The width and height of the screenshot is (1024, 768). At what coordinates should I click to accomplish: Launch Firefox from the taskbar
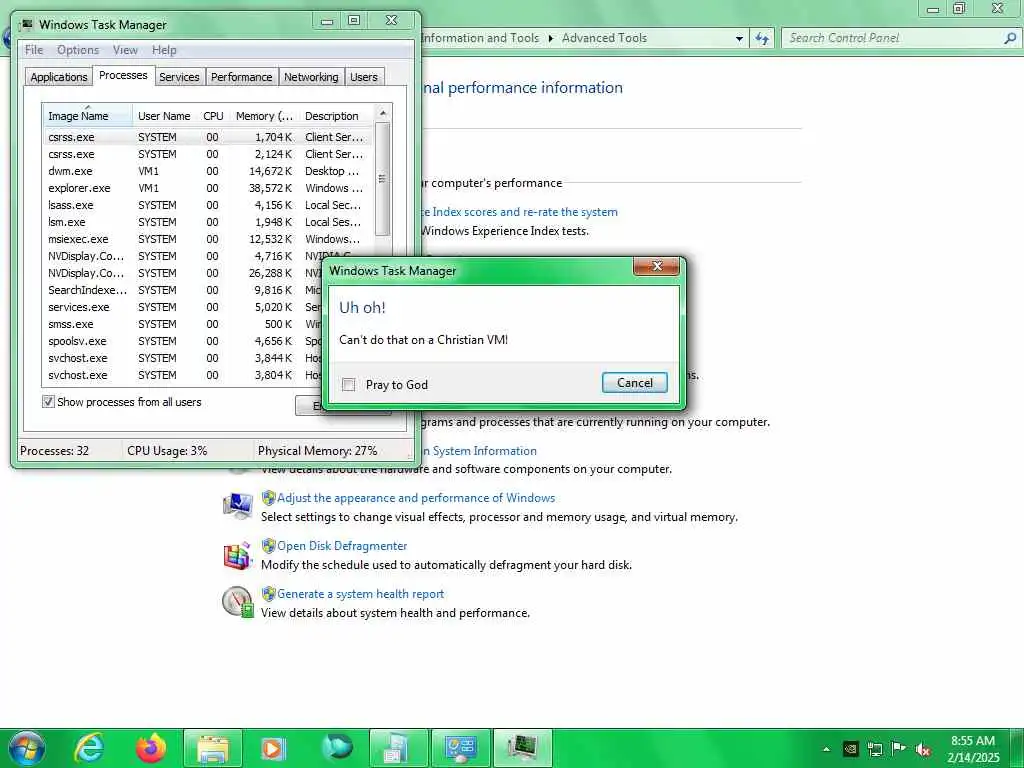pyautogui.click(x=151, y=748)
